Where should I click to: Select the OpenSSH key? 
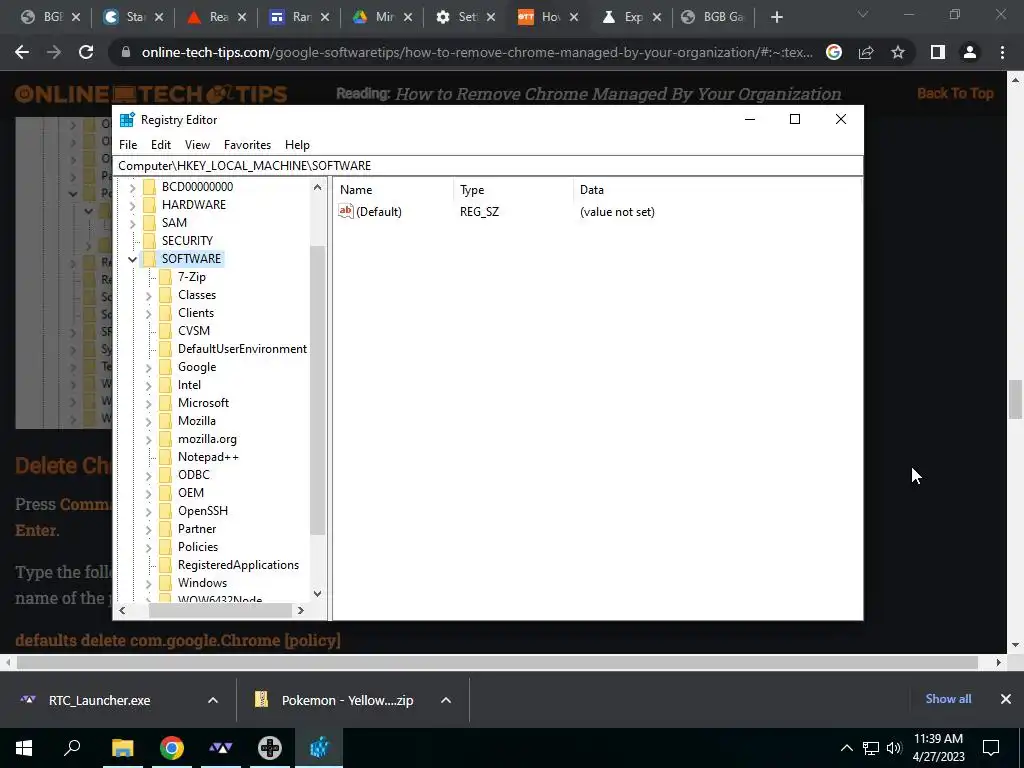(x=202, y=511)
